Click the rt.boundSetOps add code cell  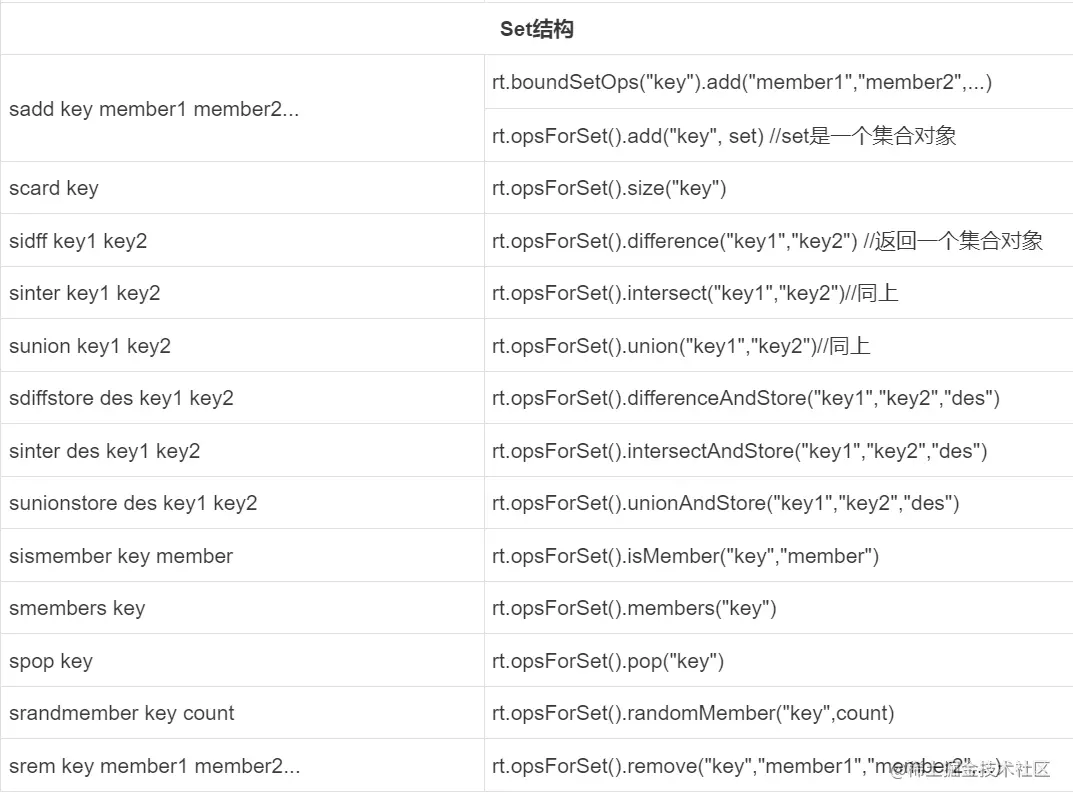[x=741, y=82]
